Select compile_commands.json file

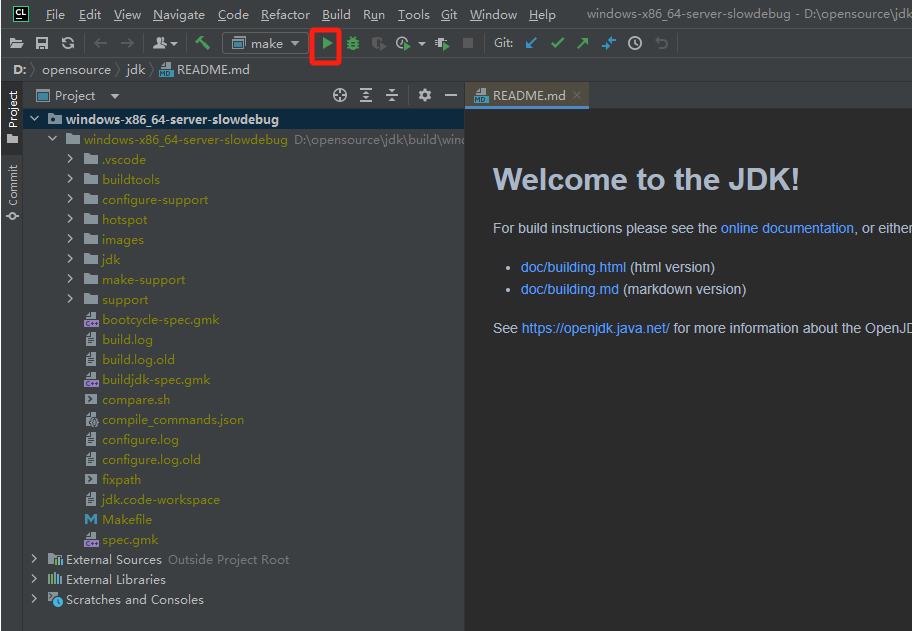173,419
